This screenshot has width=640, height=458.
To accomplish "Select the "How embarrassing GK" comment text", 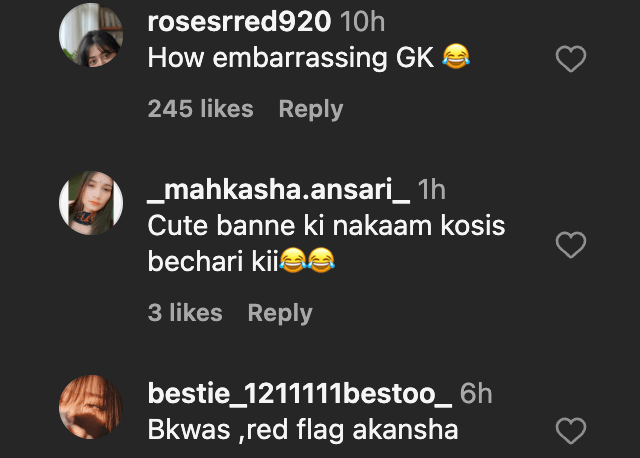I will (x=291, y=58).
